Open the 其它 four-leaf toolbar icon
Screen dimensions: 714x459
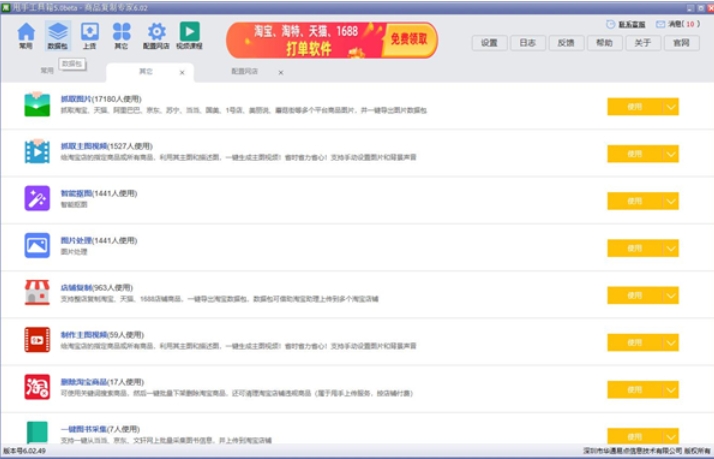pos(122,36)
